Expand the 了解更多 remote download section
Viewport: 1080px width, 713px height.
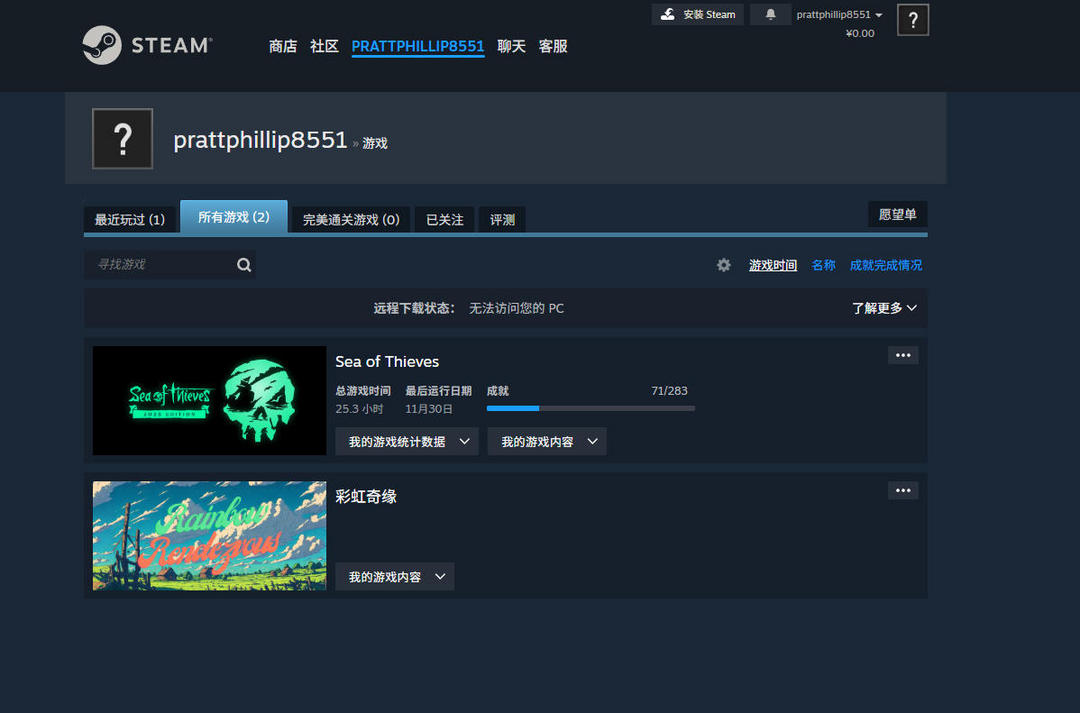[x=884, y=308]
